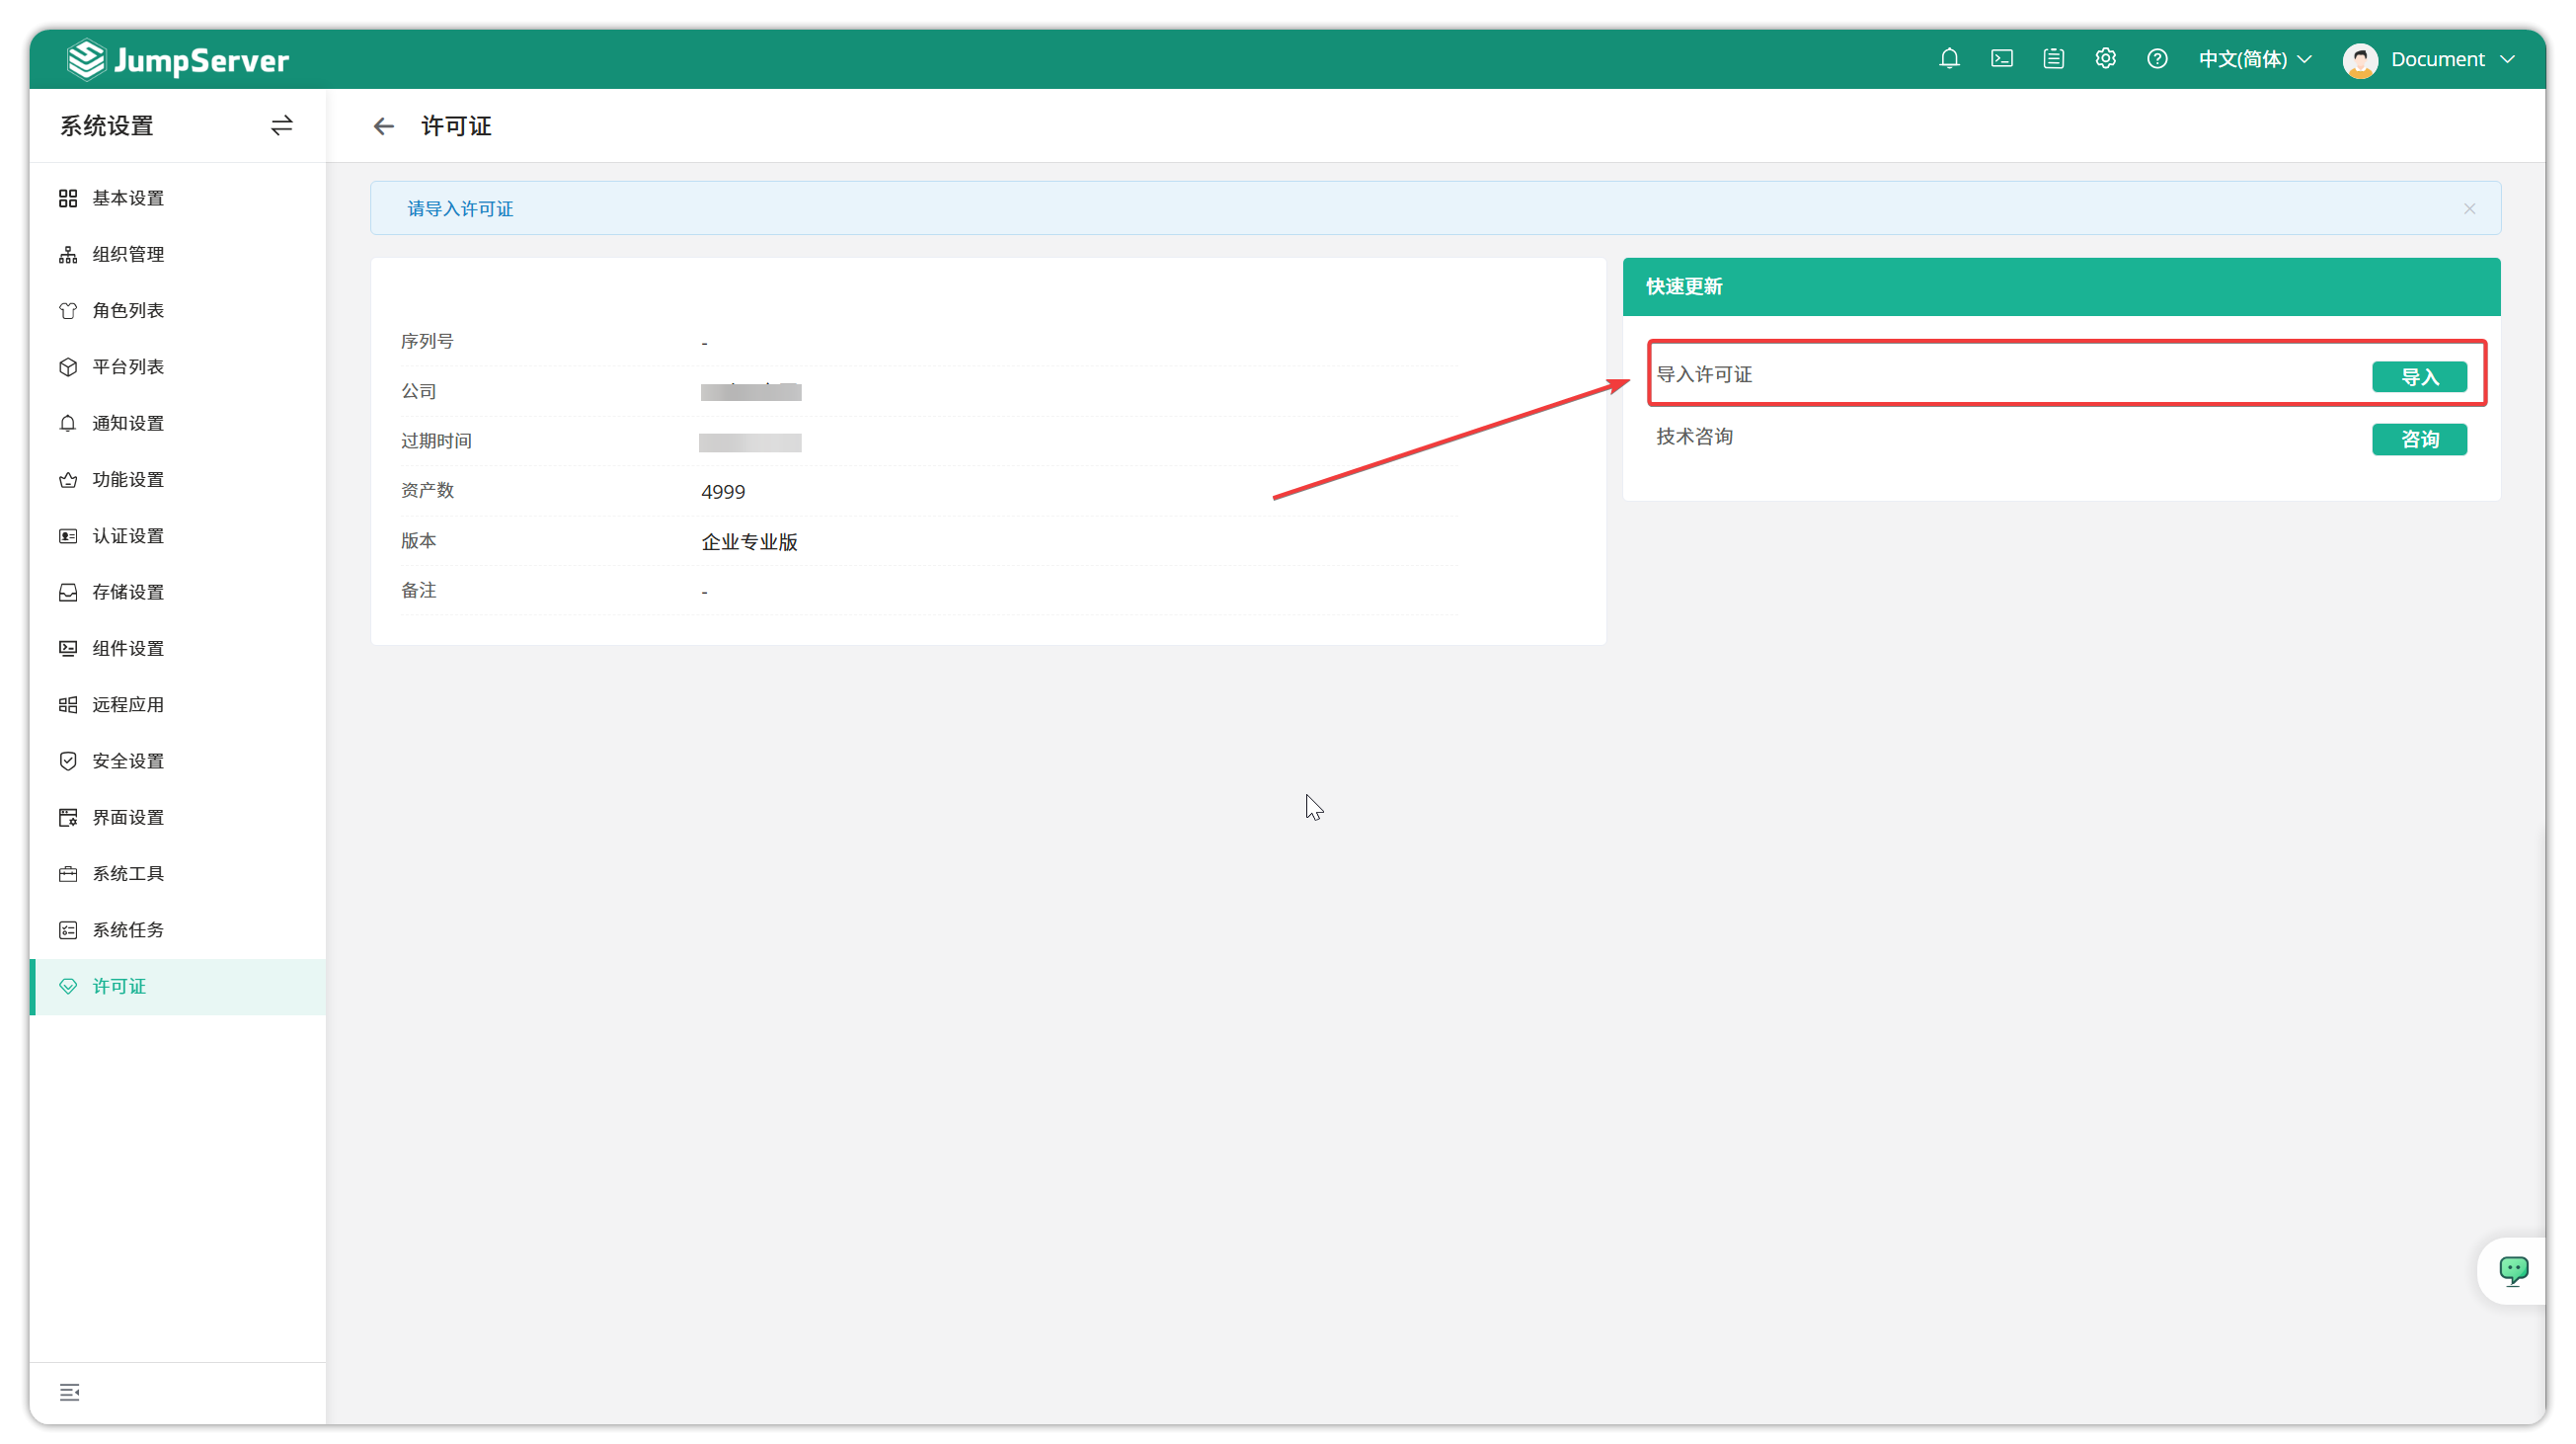Open the notification bell in header
This screenshot has width=2576, height=1444.
tap(1949, 59)
